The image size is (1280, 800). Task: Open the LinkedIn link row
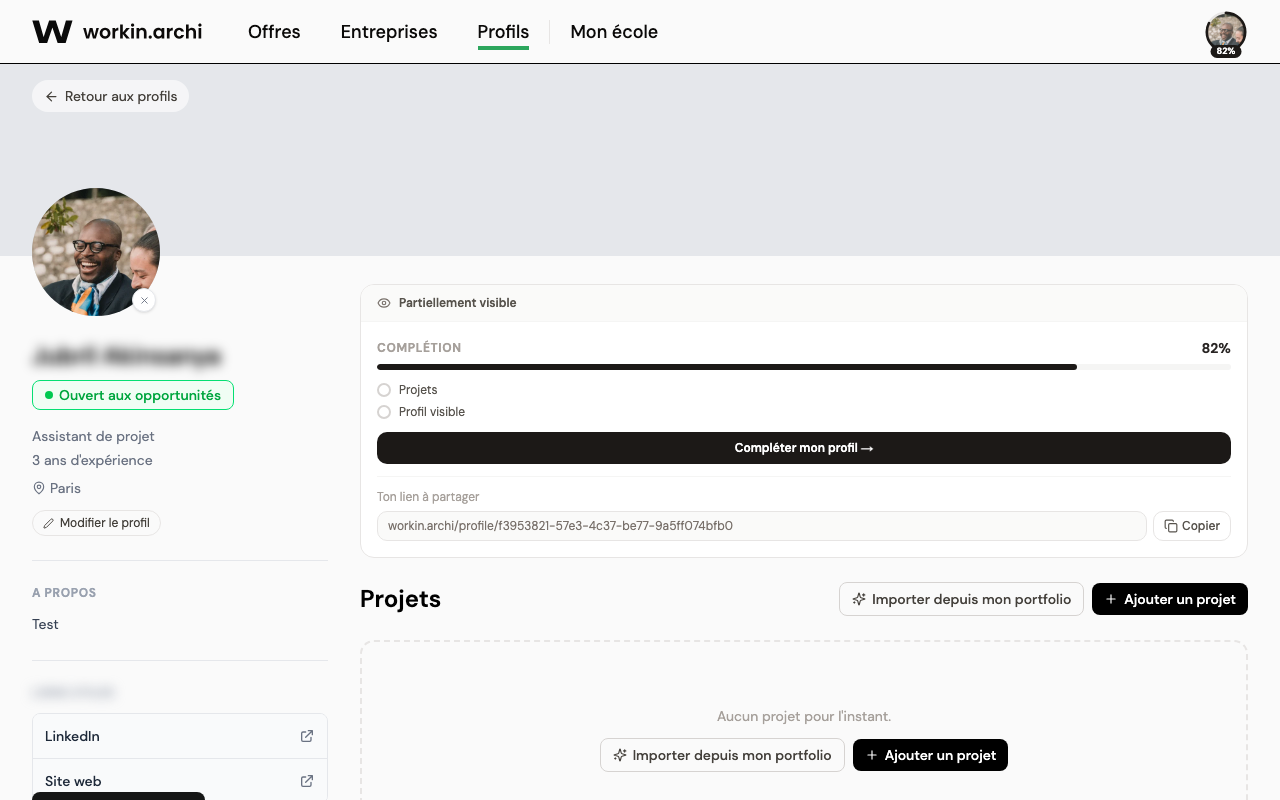click(x=180, y=736)
